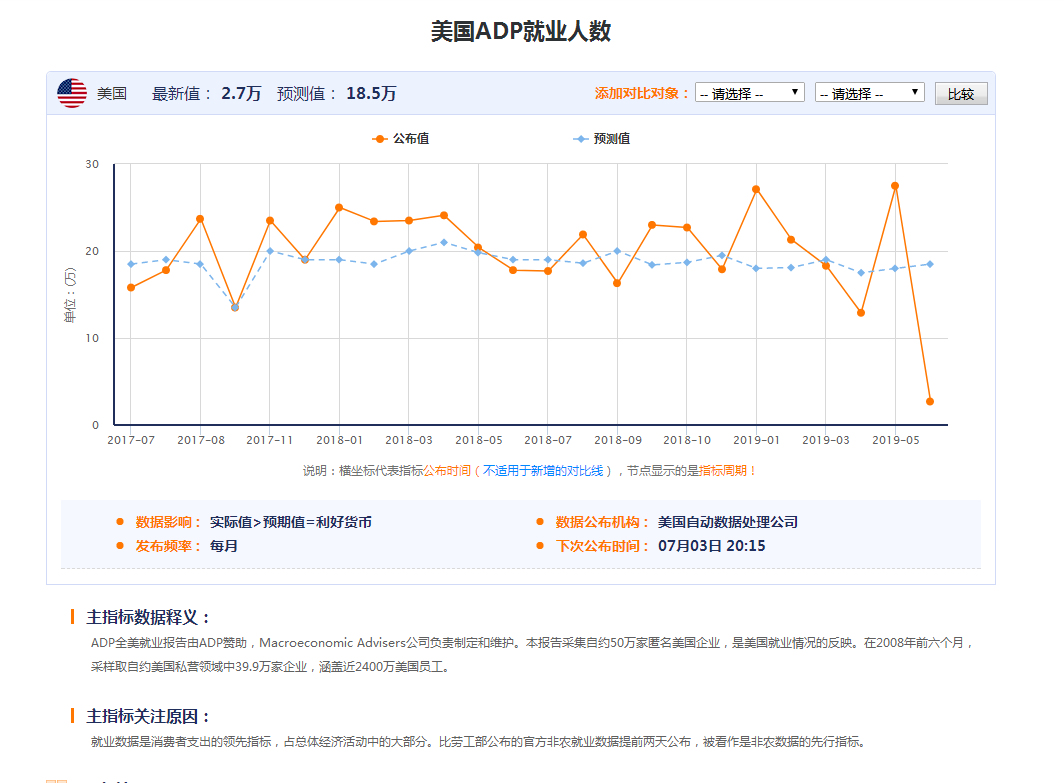Image resolution: width=1064 pixels, height=783 pixels.
Task: Click the orange peak above 2019-05
Action: tap(895, 186)
